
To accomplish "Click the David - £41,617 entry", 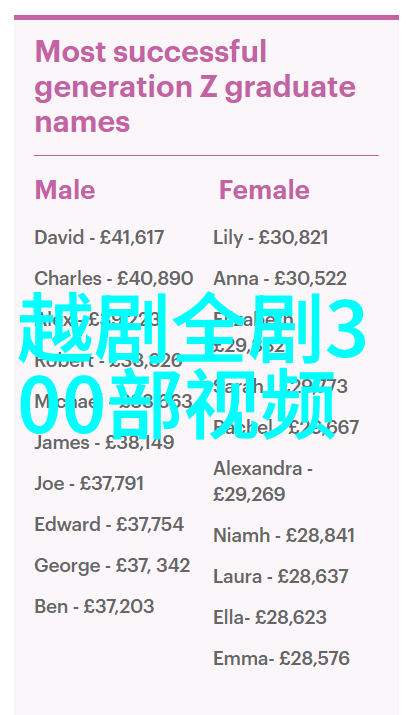I will [99, 238].
